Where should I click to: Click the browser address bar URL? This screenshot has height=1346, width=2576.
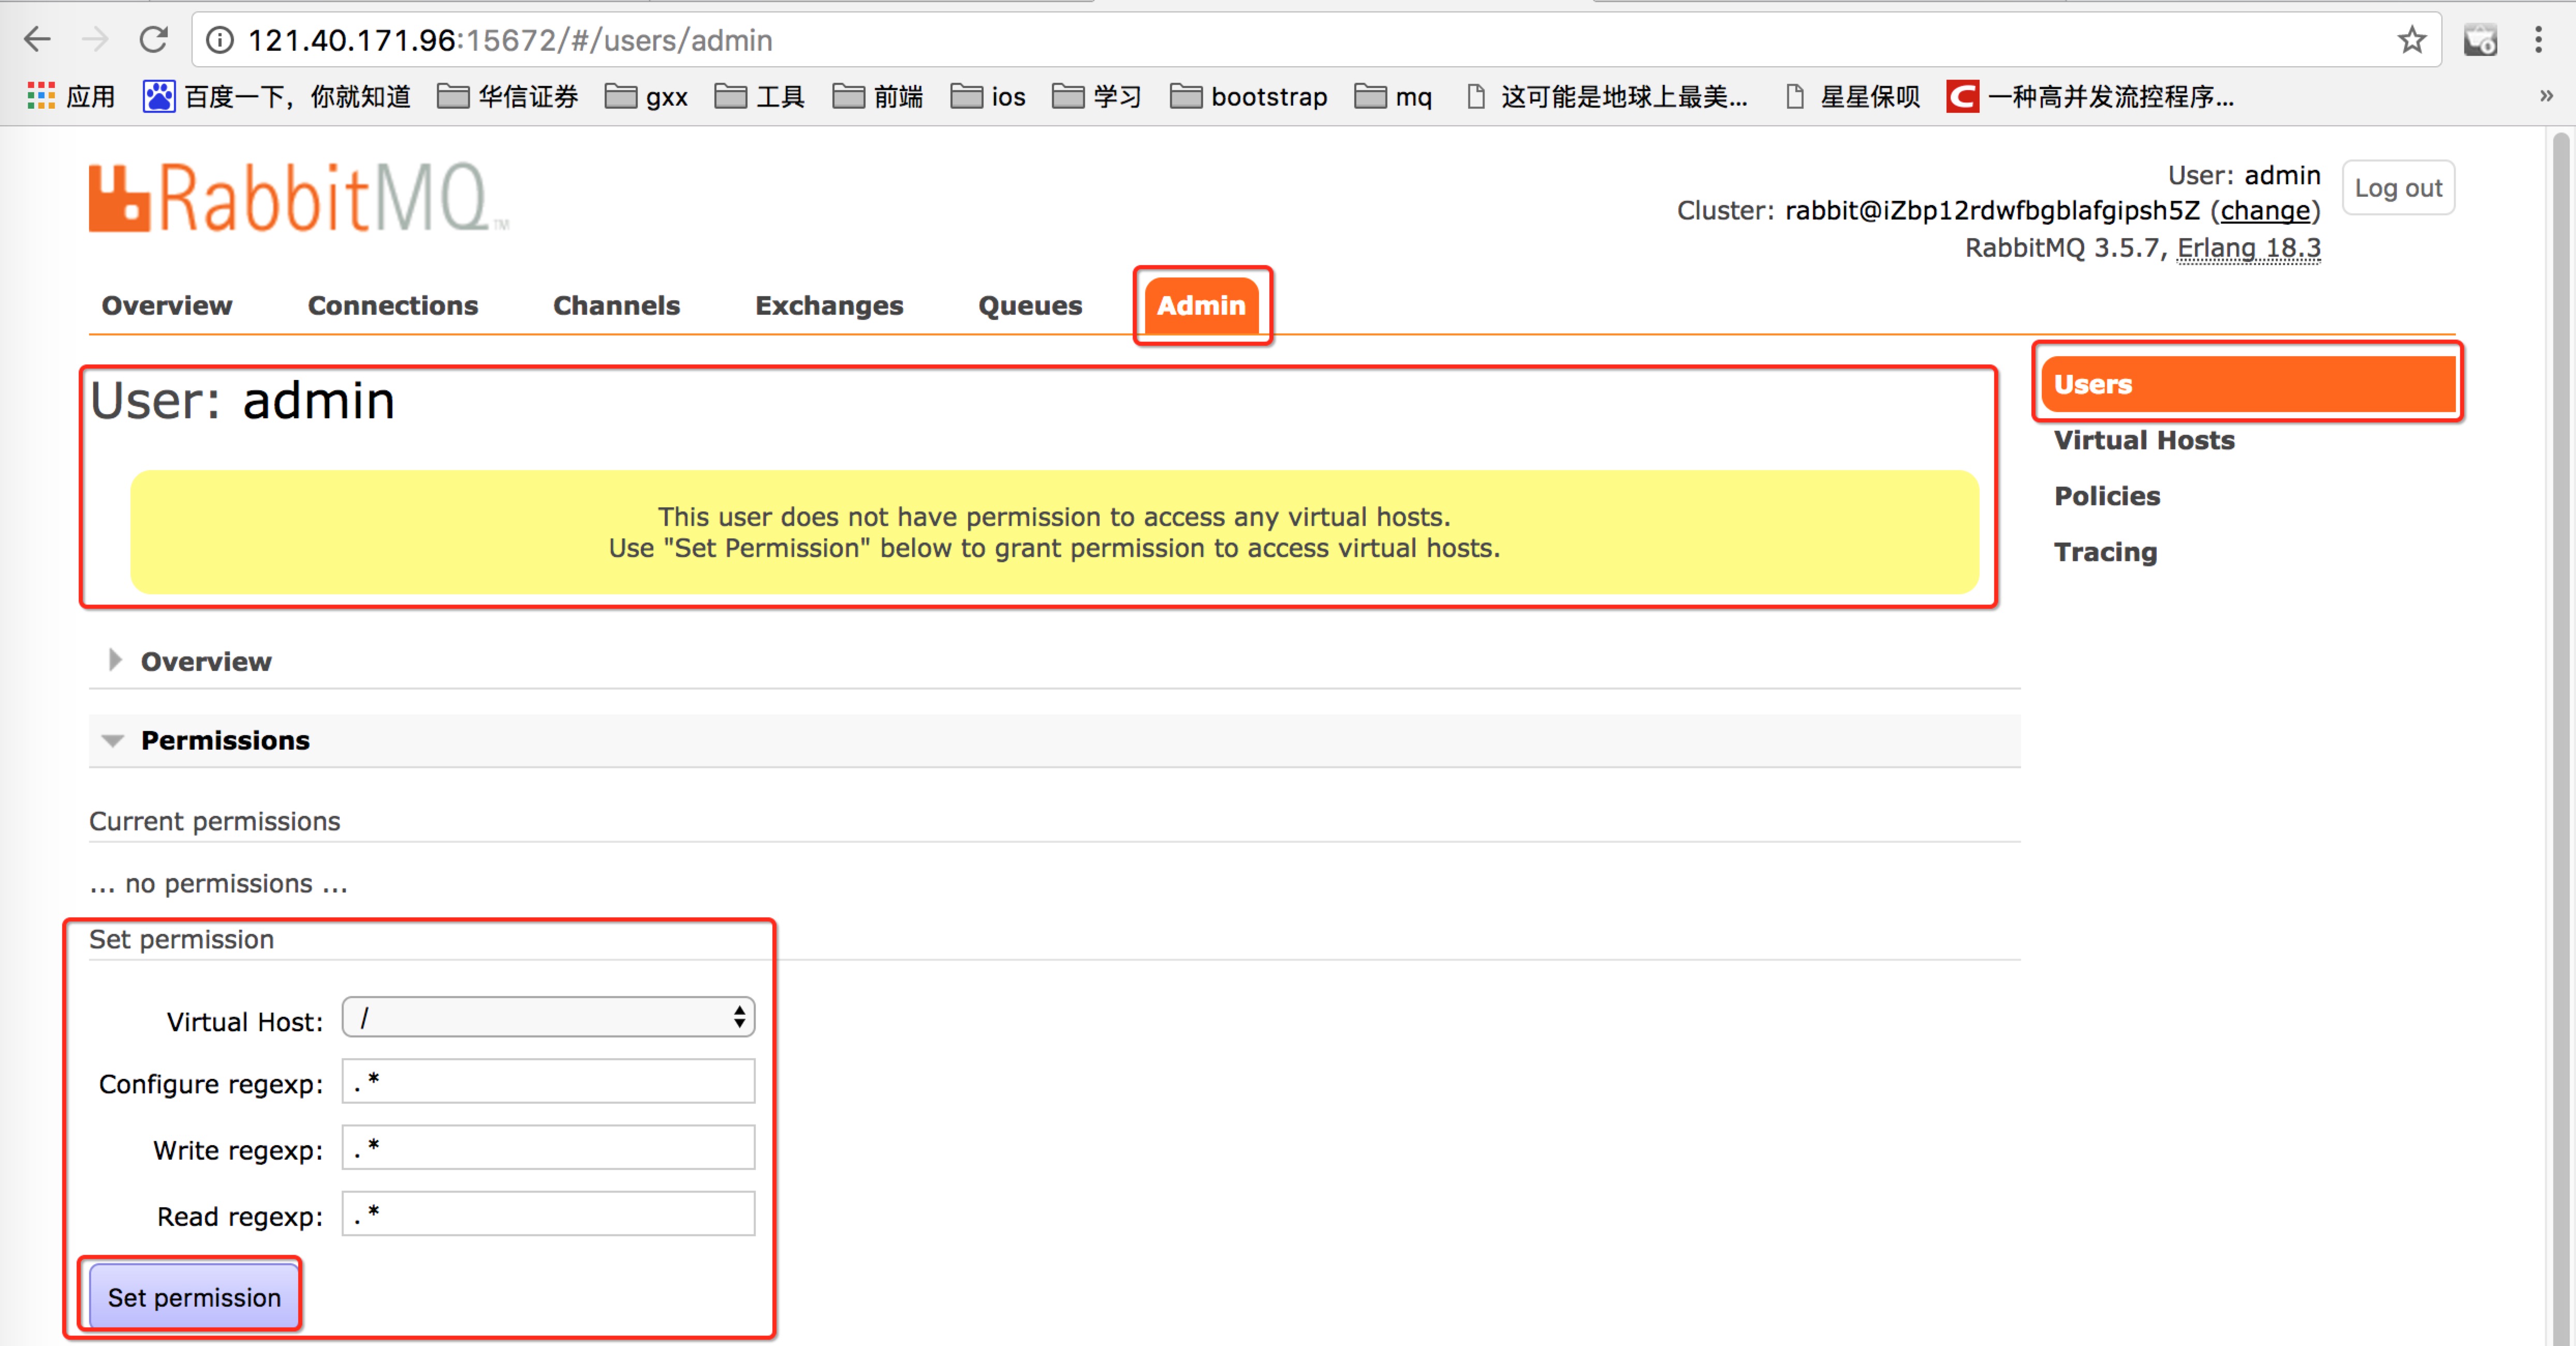(510, 40)
